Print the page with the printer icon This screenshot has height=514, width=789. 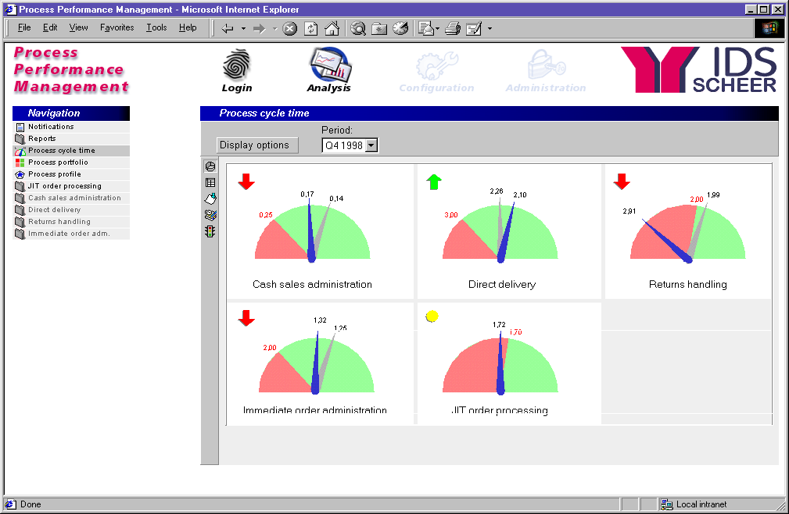tap(453, 29)
